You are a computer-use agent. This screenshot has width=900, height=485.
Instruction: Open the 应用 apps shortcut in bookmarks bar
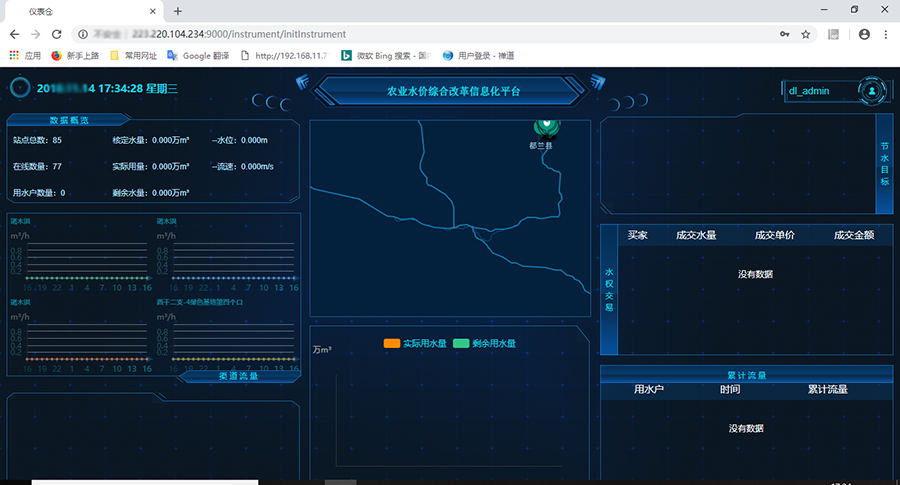click(26, 55)
